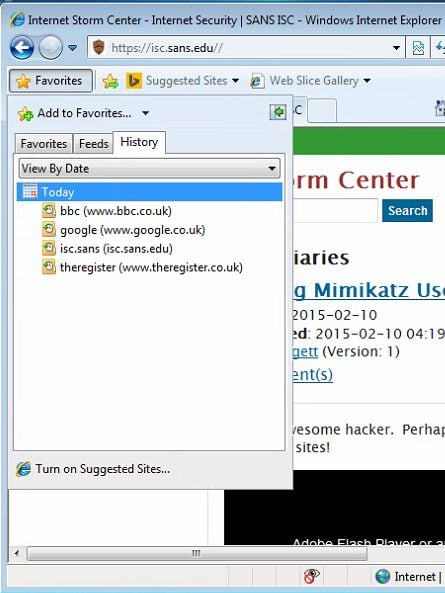
Task: Pin the Favorites Center with green arrow icon
Action: point(278,112)
